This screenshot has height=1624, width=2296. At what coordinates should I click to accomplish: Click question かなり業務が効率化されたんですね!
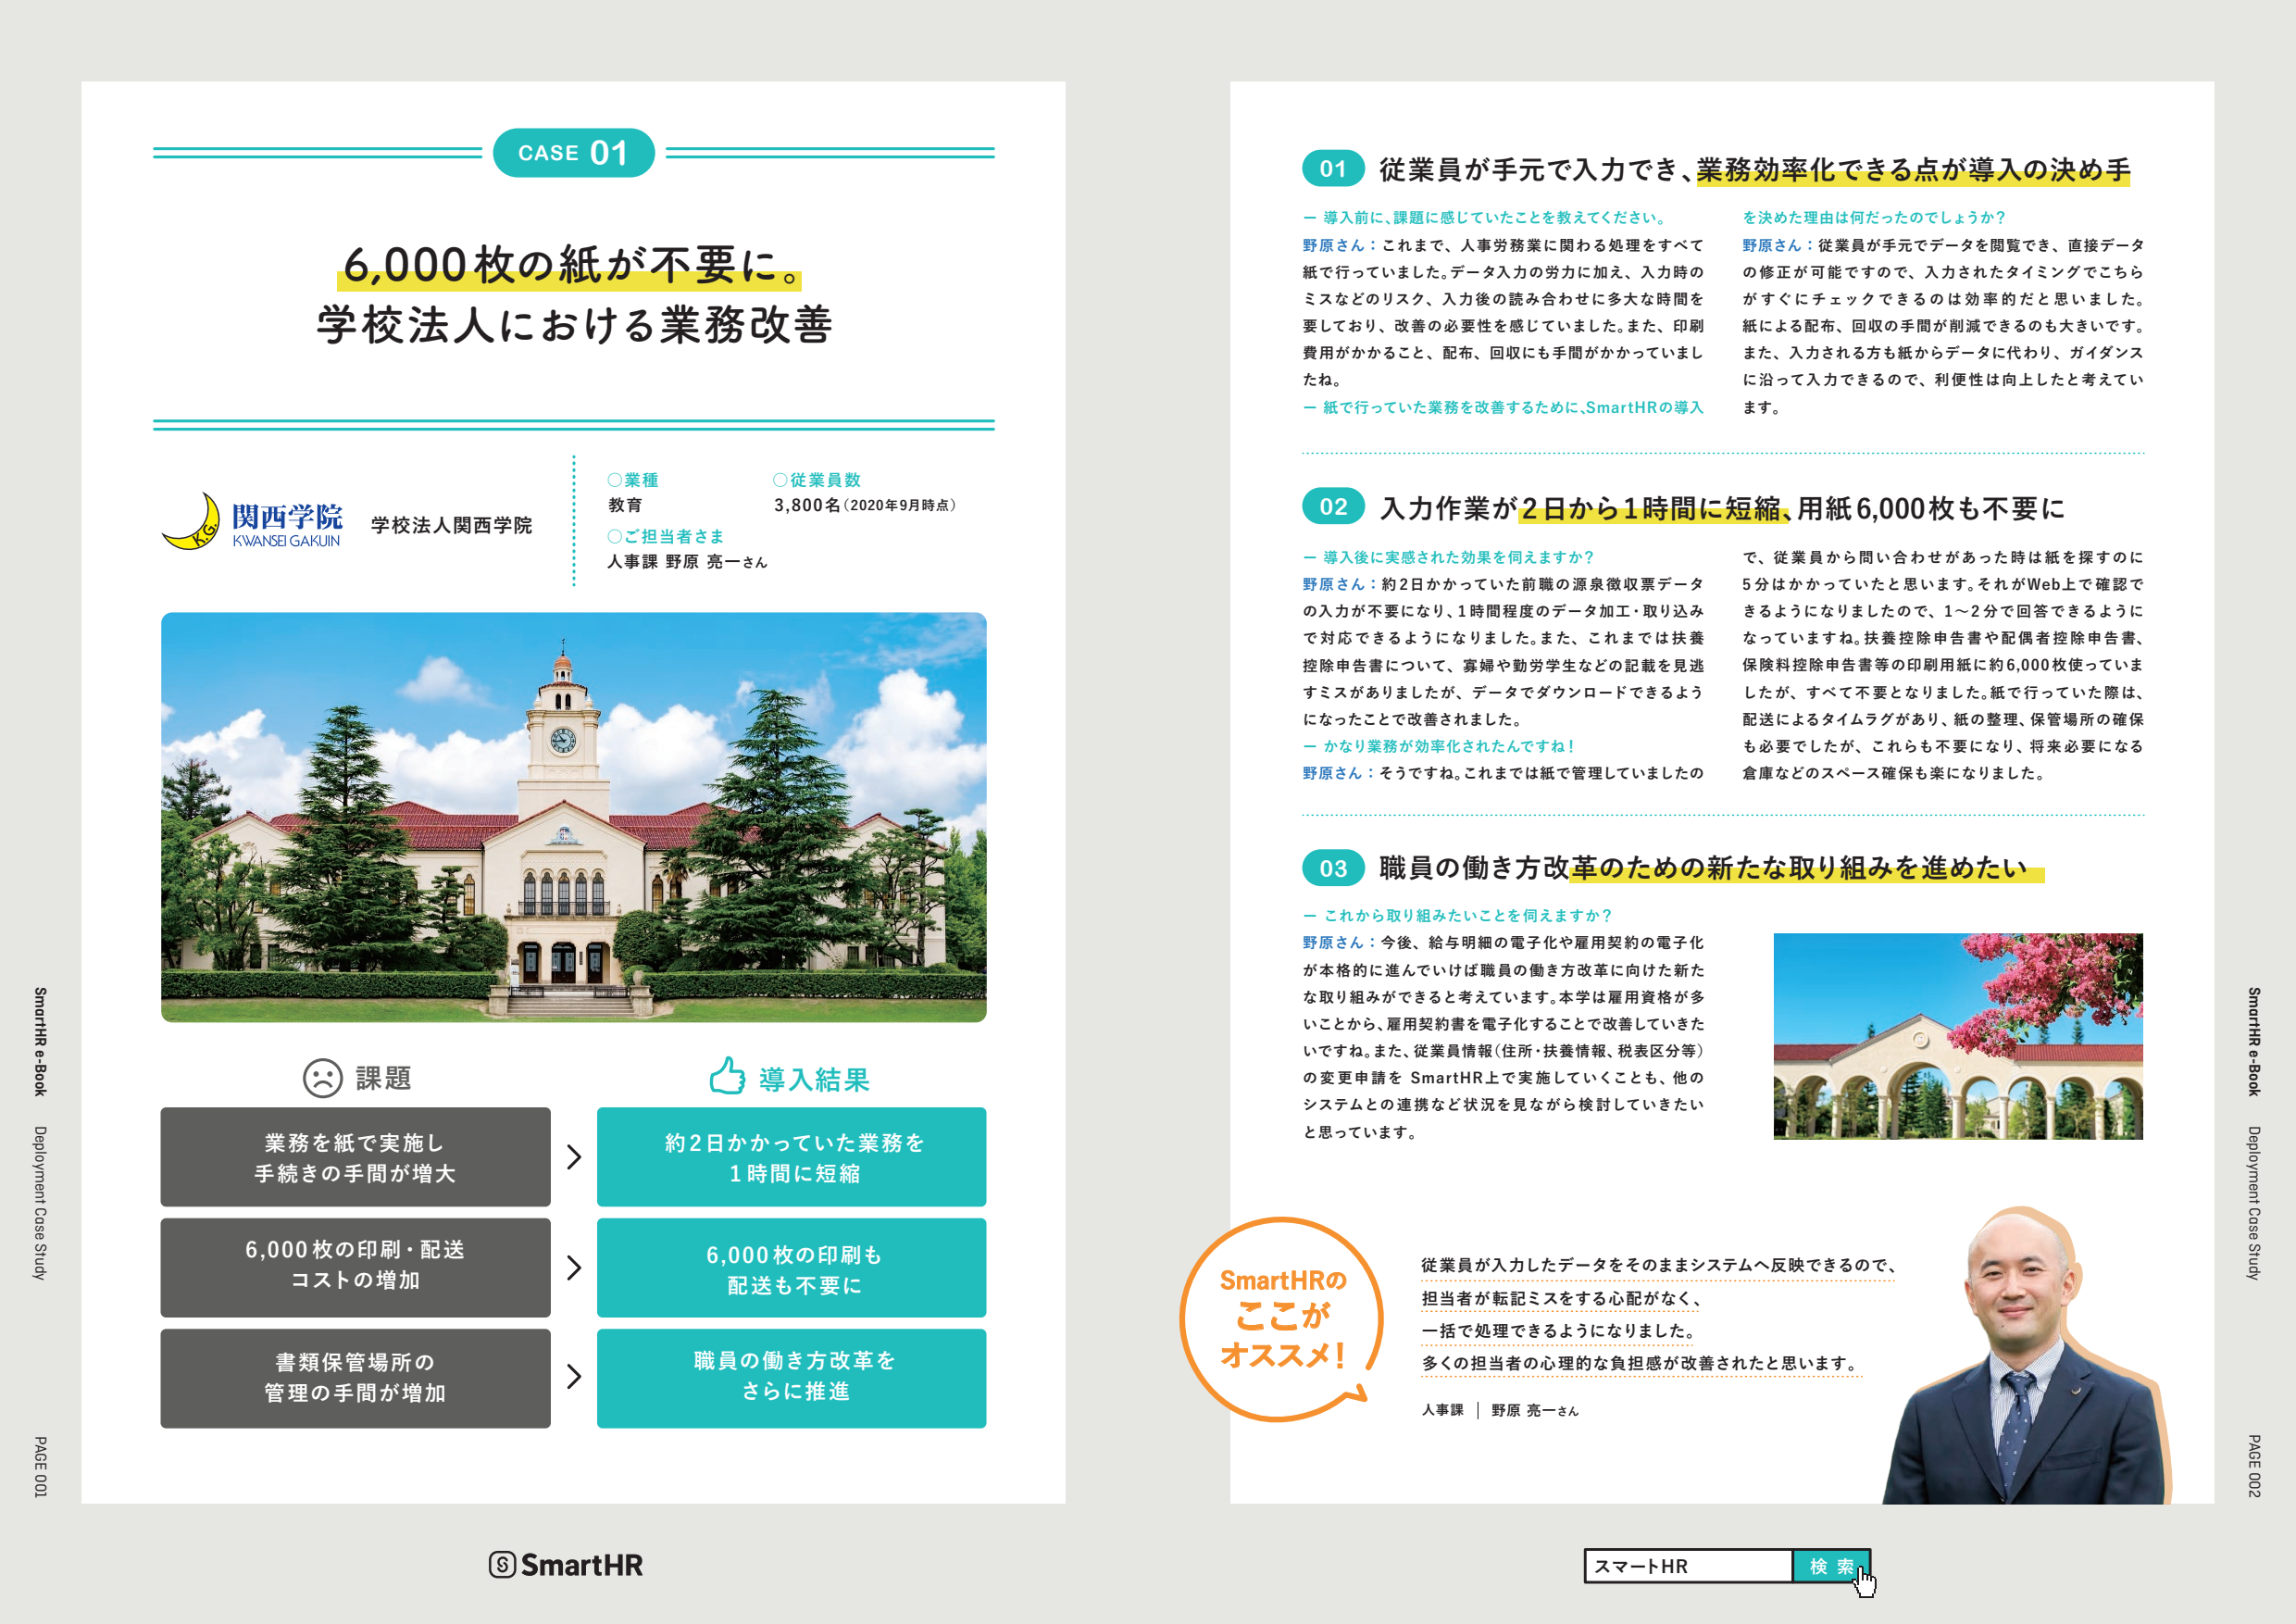coord(1440,746)
